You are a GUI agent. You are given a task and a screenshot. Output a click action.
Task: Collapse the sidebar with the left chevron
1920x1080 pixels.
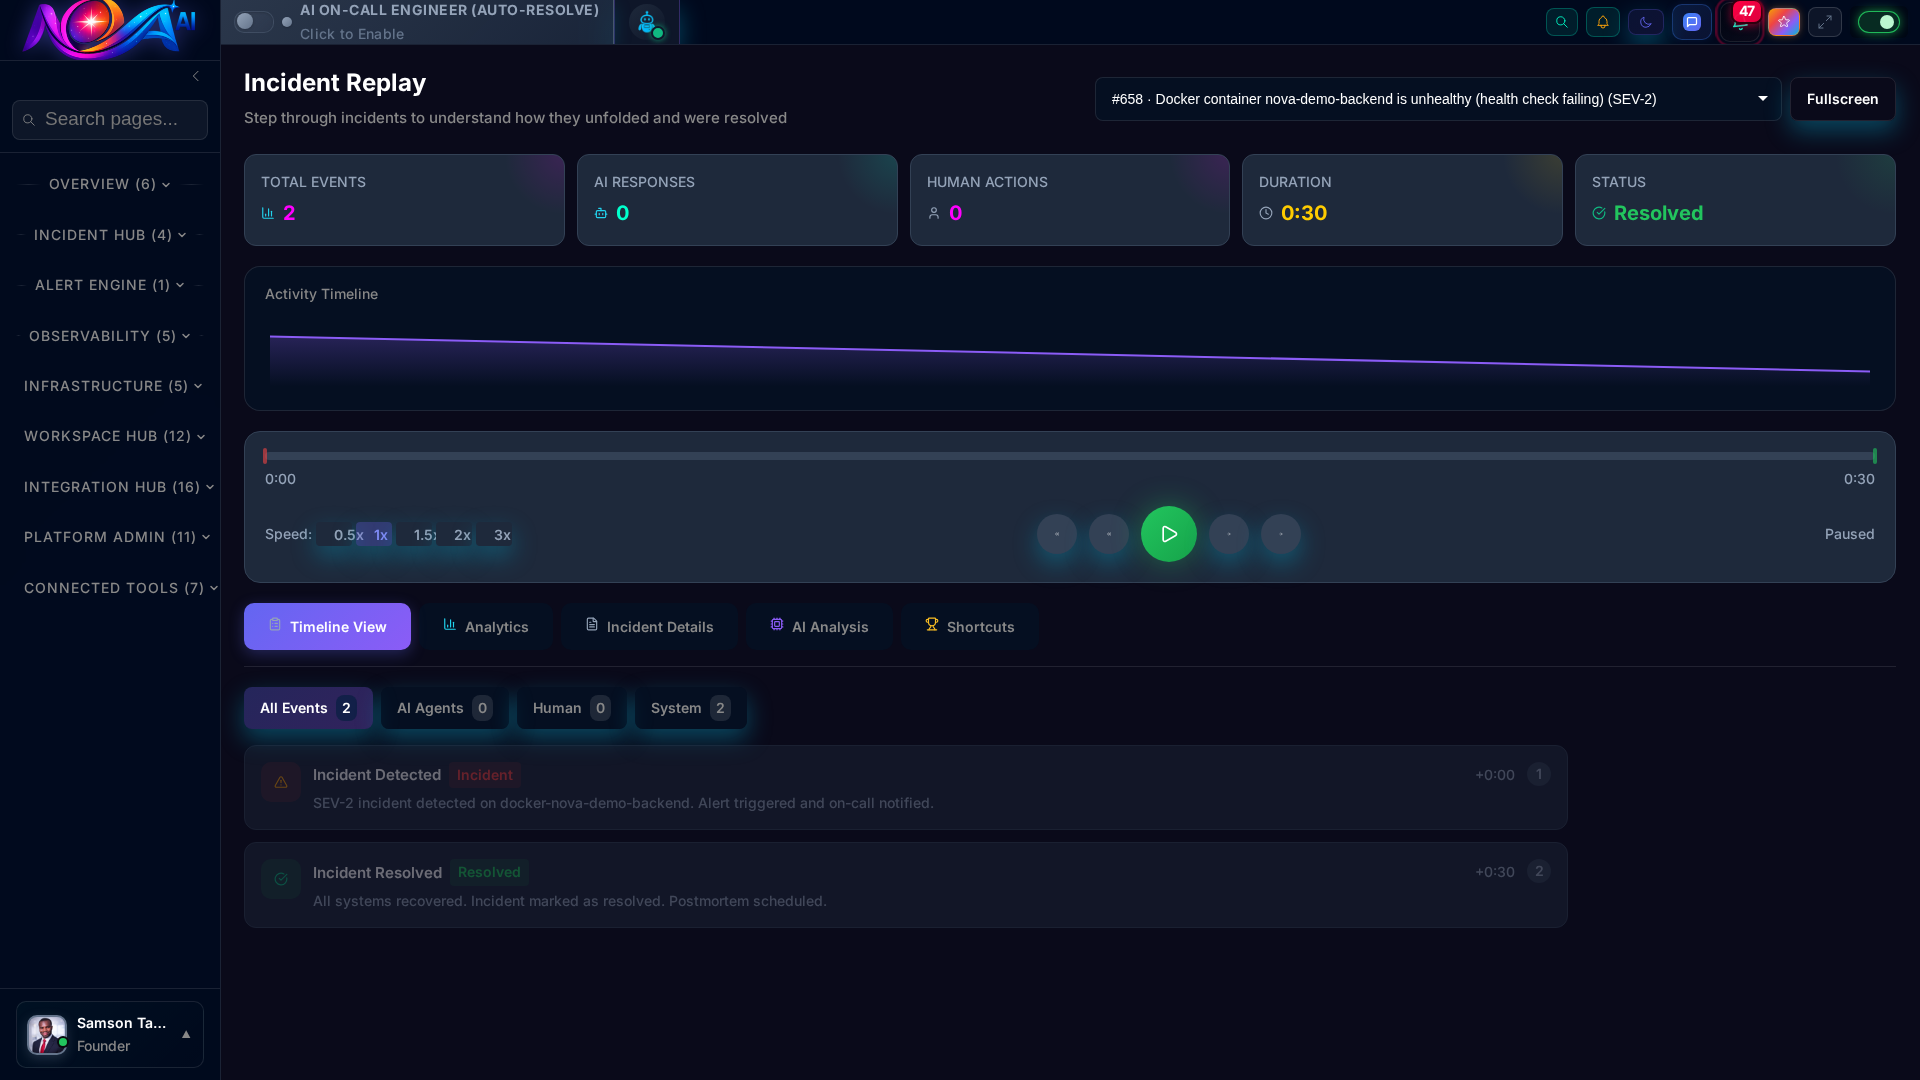(196, 76)
